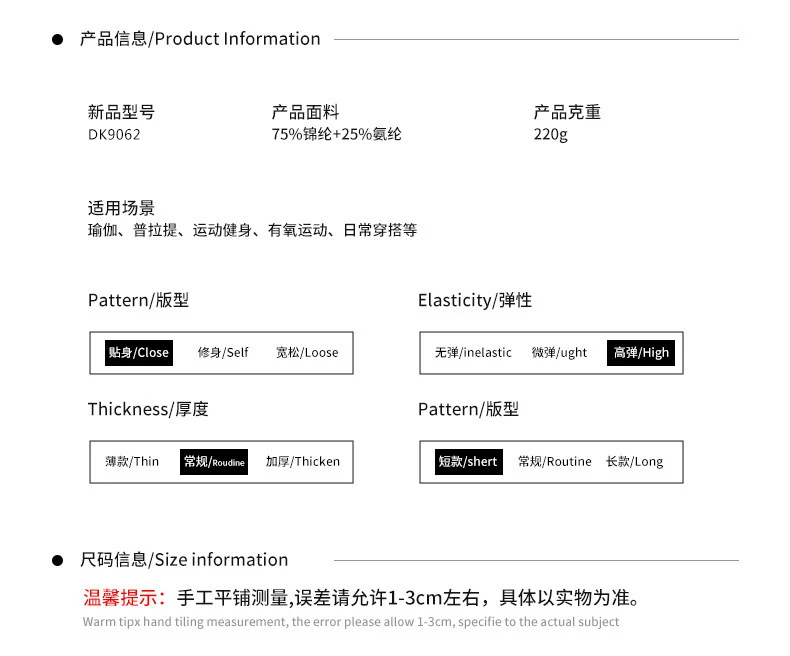Click the bullet dot before Size information
790x656 pixels.
[x=57, y=560]
